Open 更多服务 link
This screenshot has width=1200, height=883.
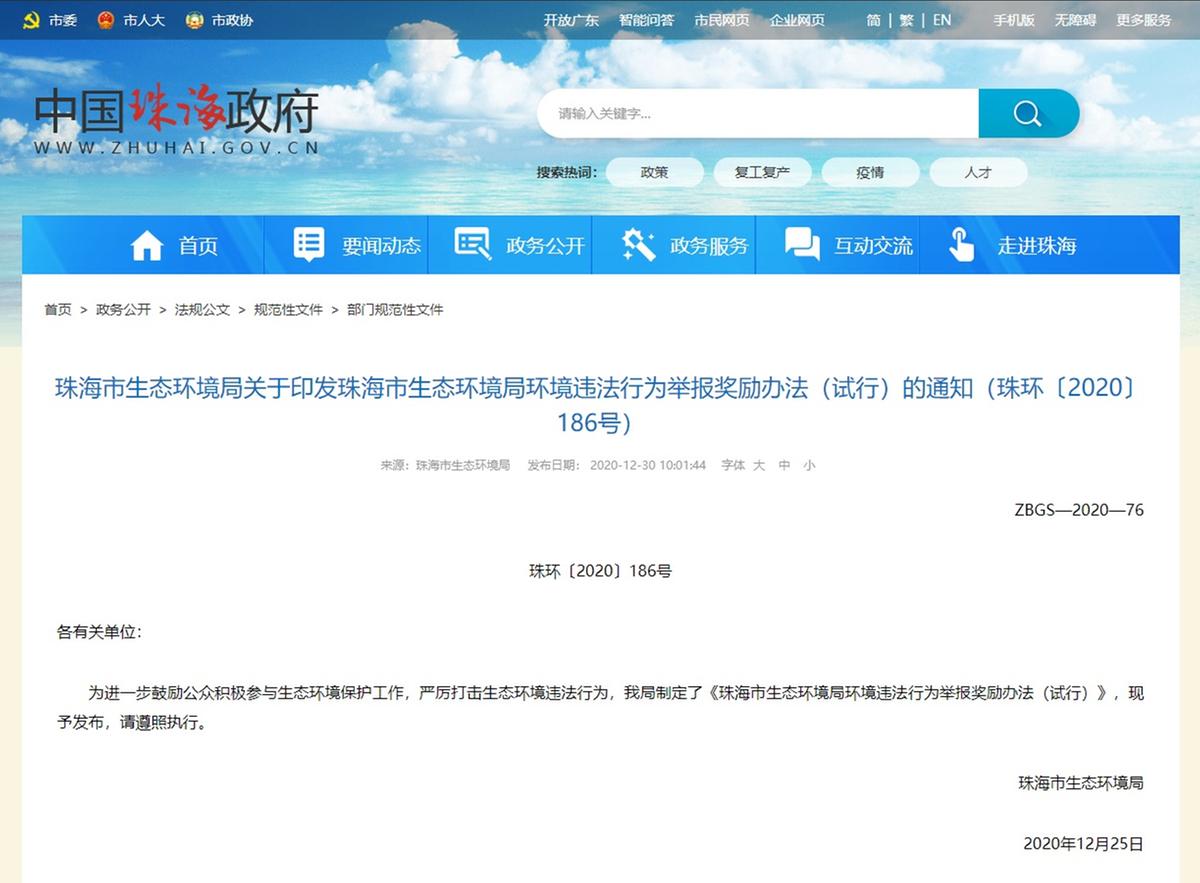click(x=1144, y=20)
